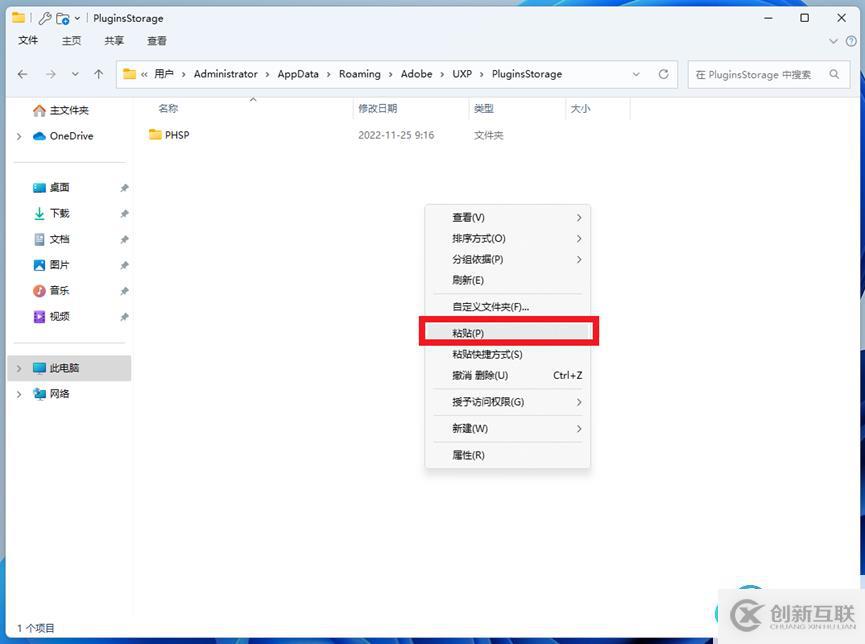The height and width of the screenshot is (644, 865).
Task: Open the 授予访问权限(G) submenu
Action: 508,402
